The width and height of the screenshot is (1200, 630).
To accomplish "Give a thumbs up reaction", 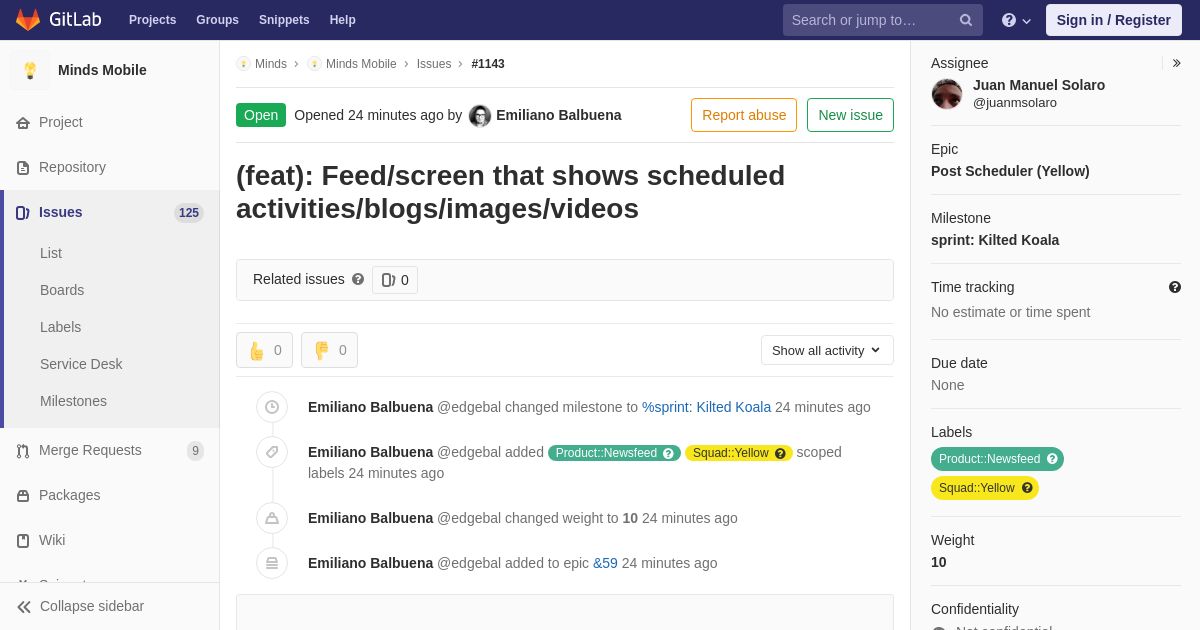I will pos(264,350).
